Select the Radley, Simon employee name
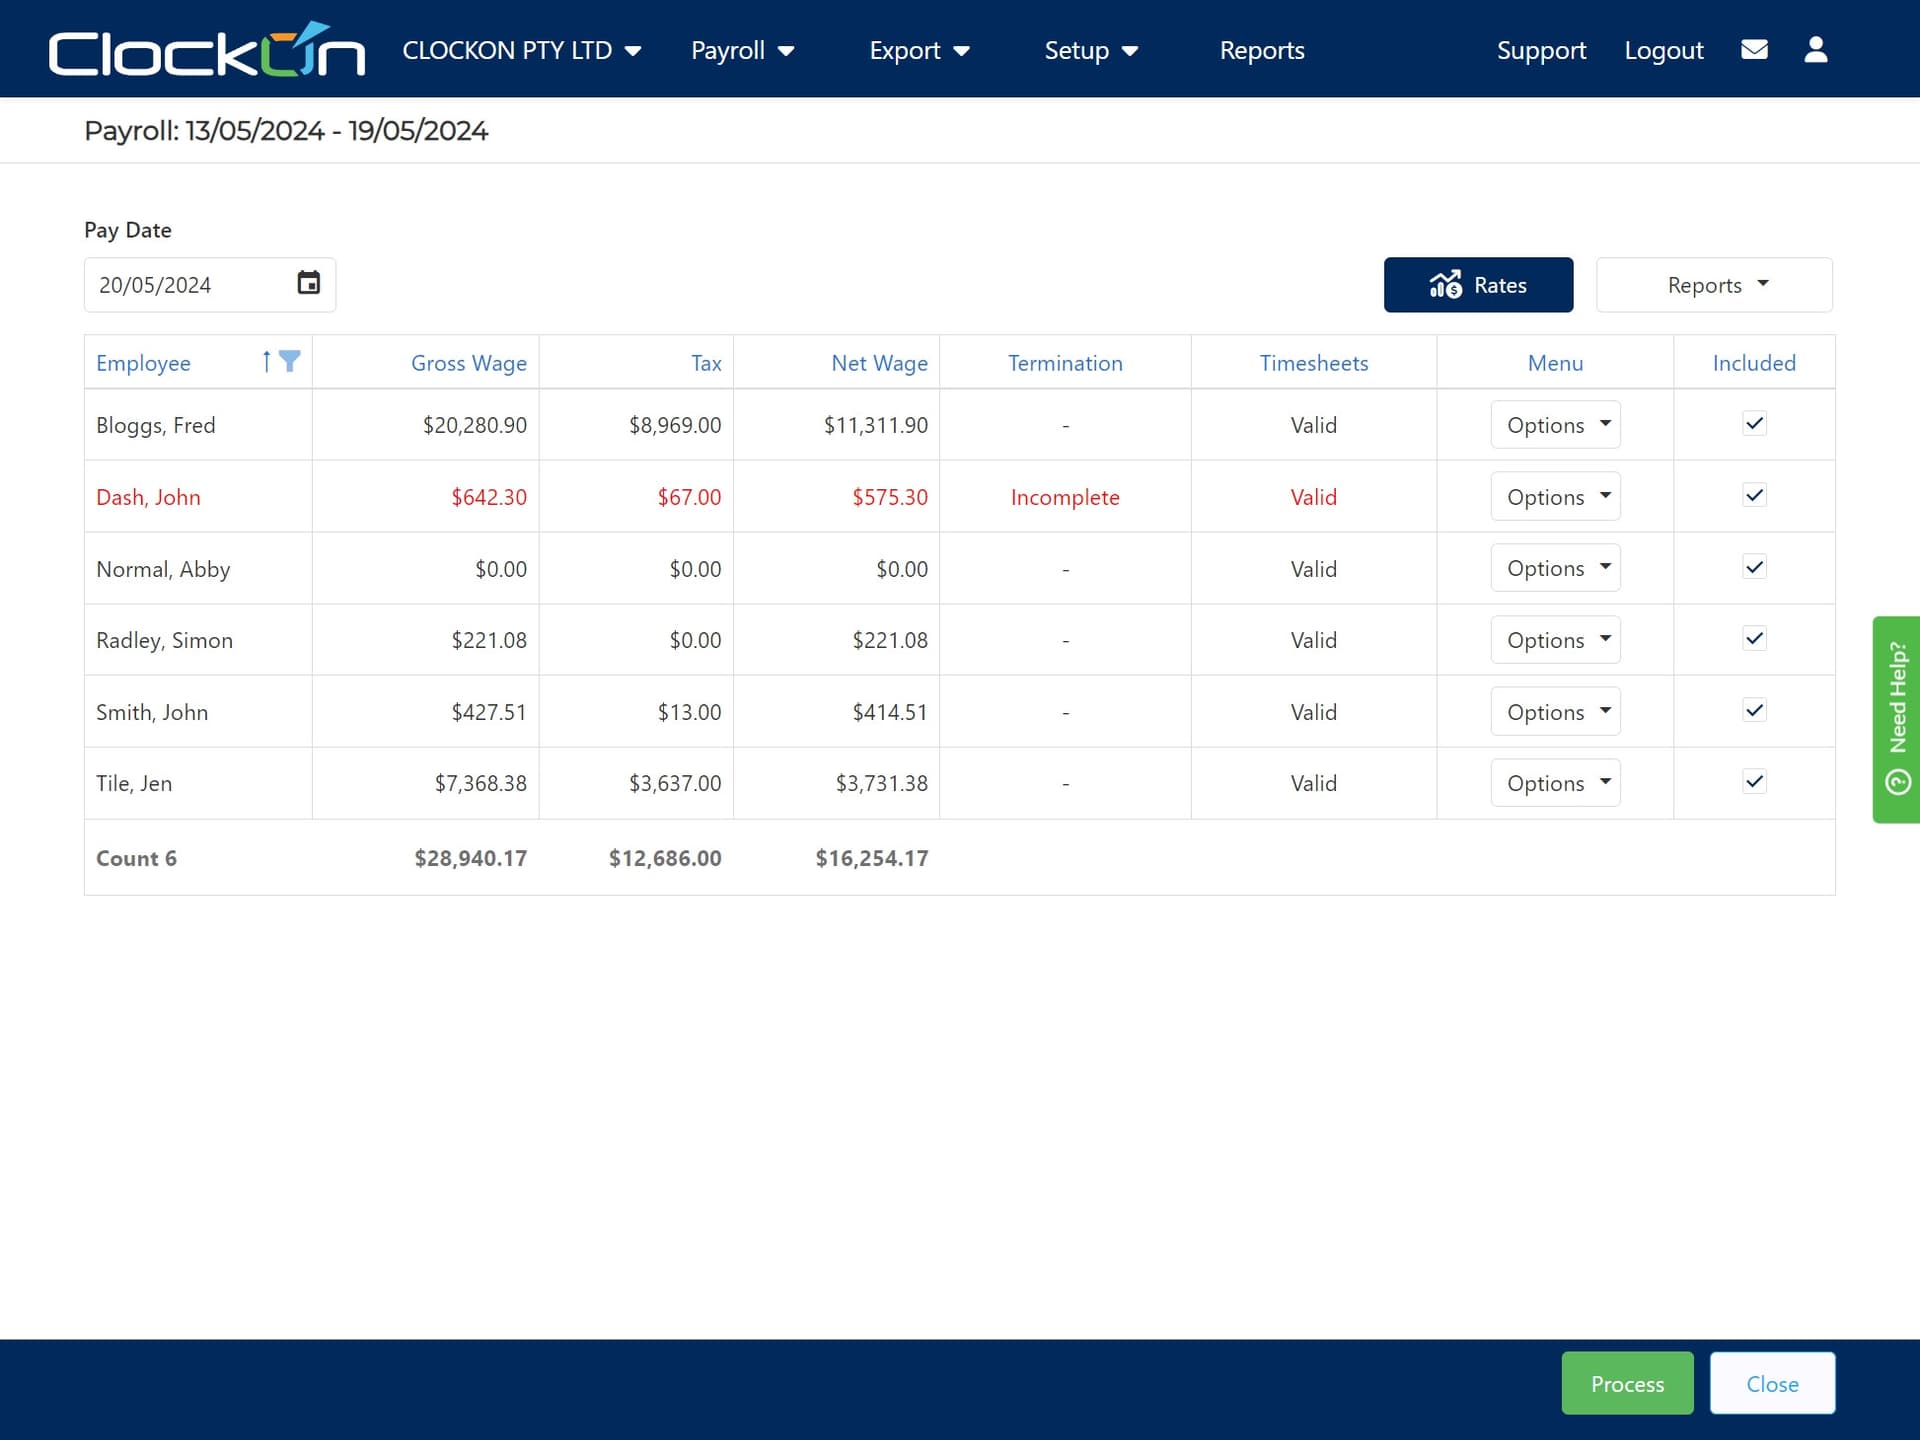 (x=164, y=640)
